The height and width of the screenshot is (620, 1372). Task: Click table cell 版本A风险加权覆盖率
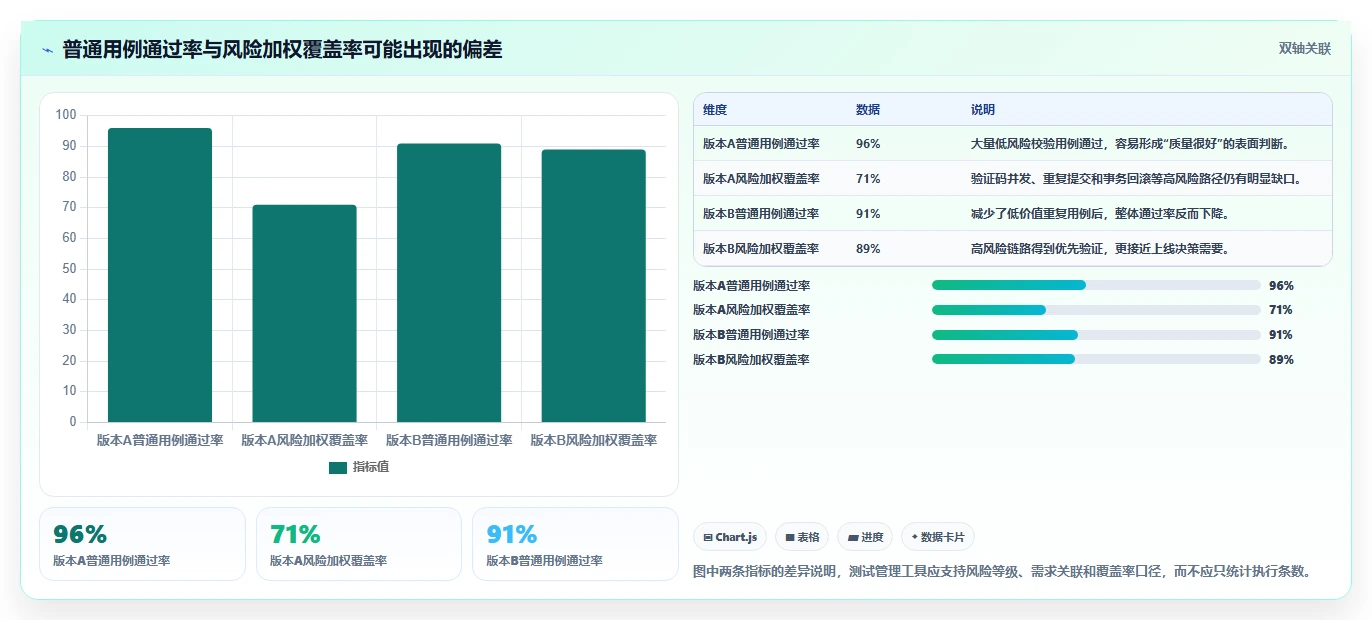tap(761, 179)
